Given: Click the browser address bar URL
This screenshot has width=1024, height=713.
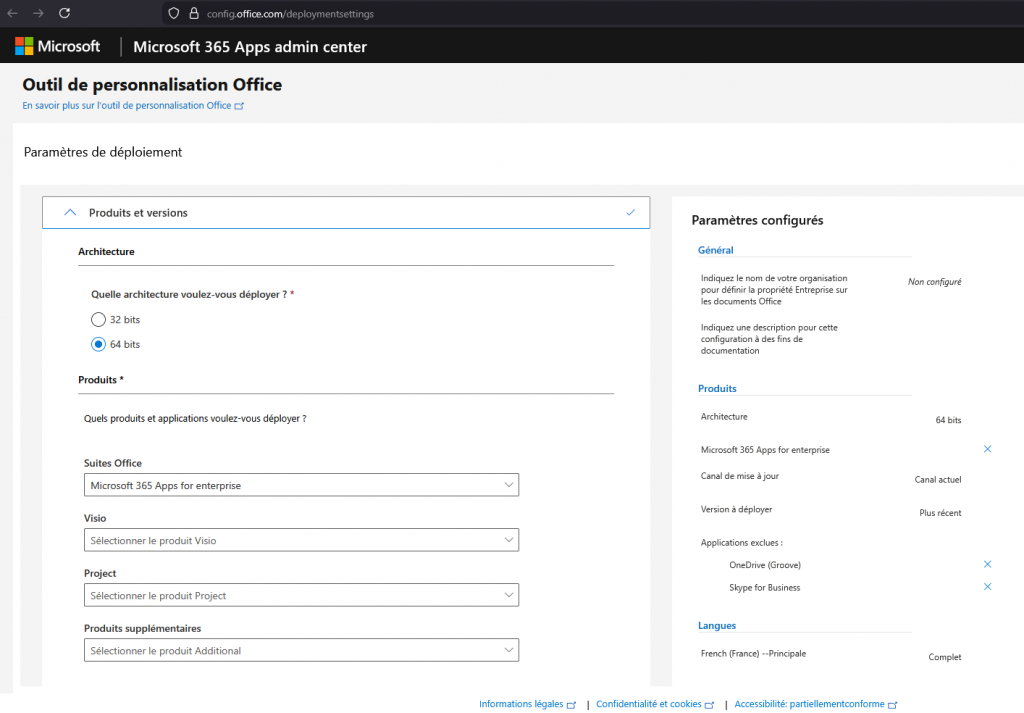Looking at the screenshot, I should coord(290,14).
